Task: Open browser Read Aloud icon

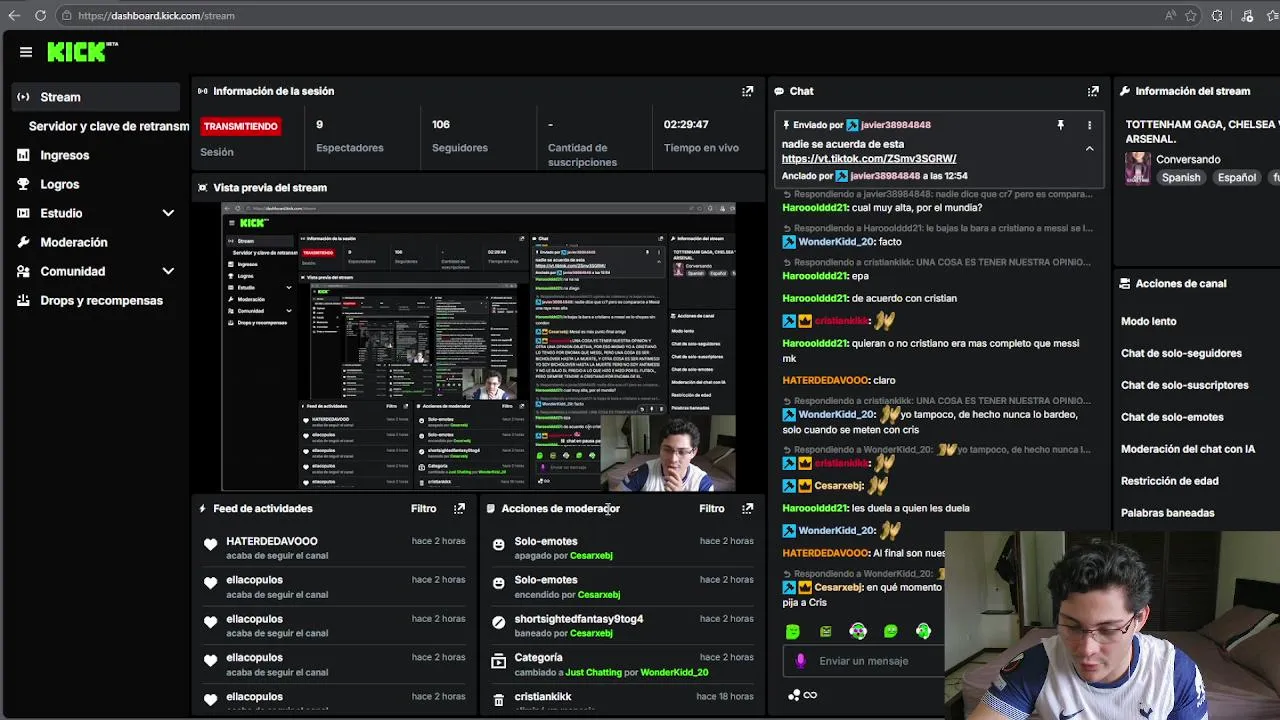Action: 1170,15
